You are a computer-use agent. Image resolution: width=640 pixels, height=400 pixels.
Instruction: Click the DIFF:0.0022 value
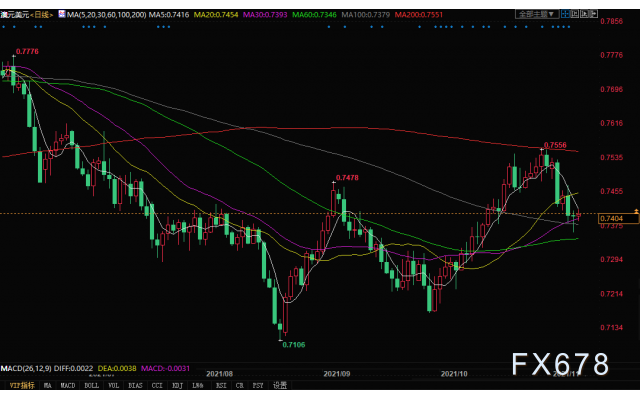point(73,369)
